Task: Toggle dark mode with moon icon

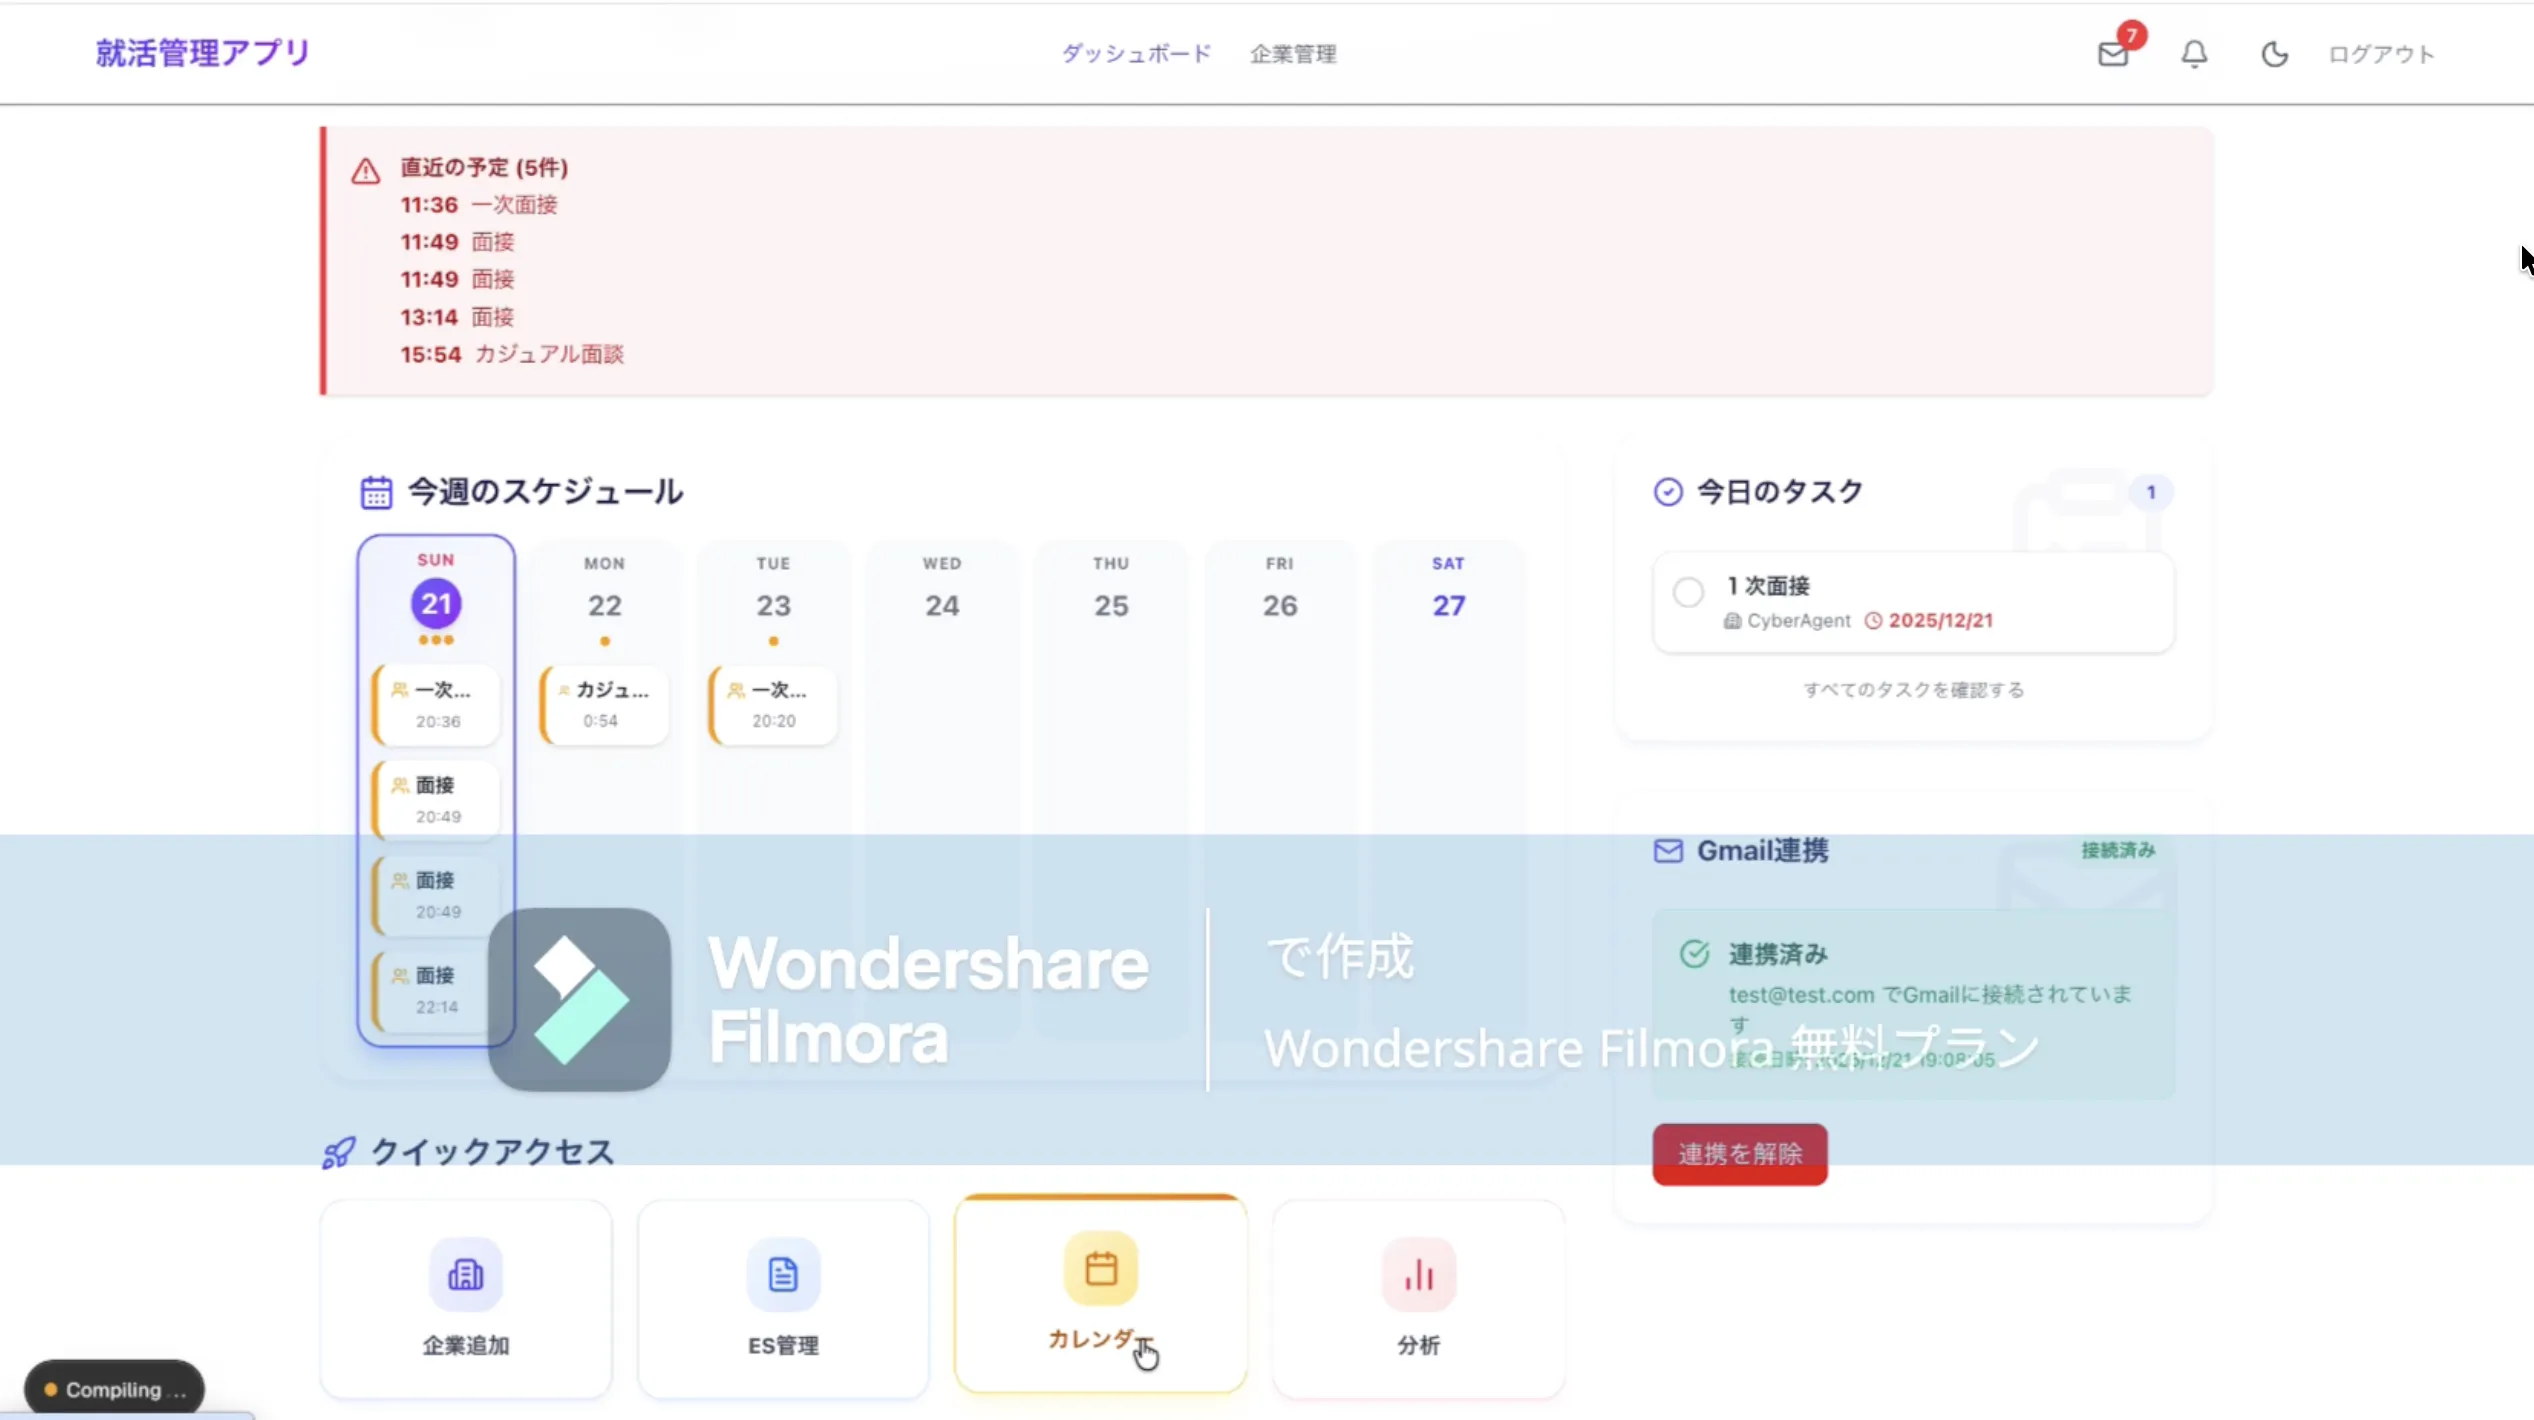Action: [2274, 53]
